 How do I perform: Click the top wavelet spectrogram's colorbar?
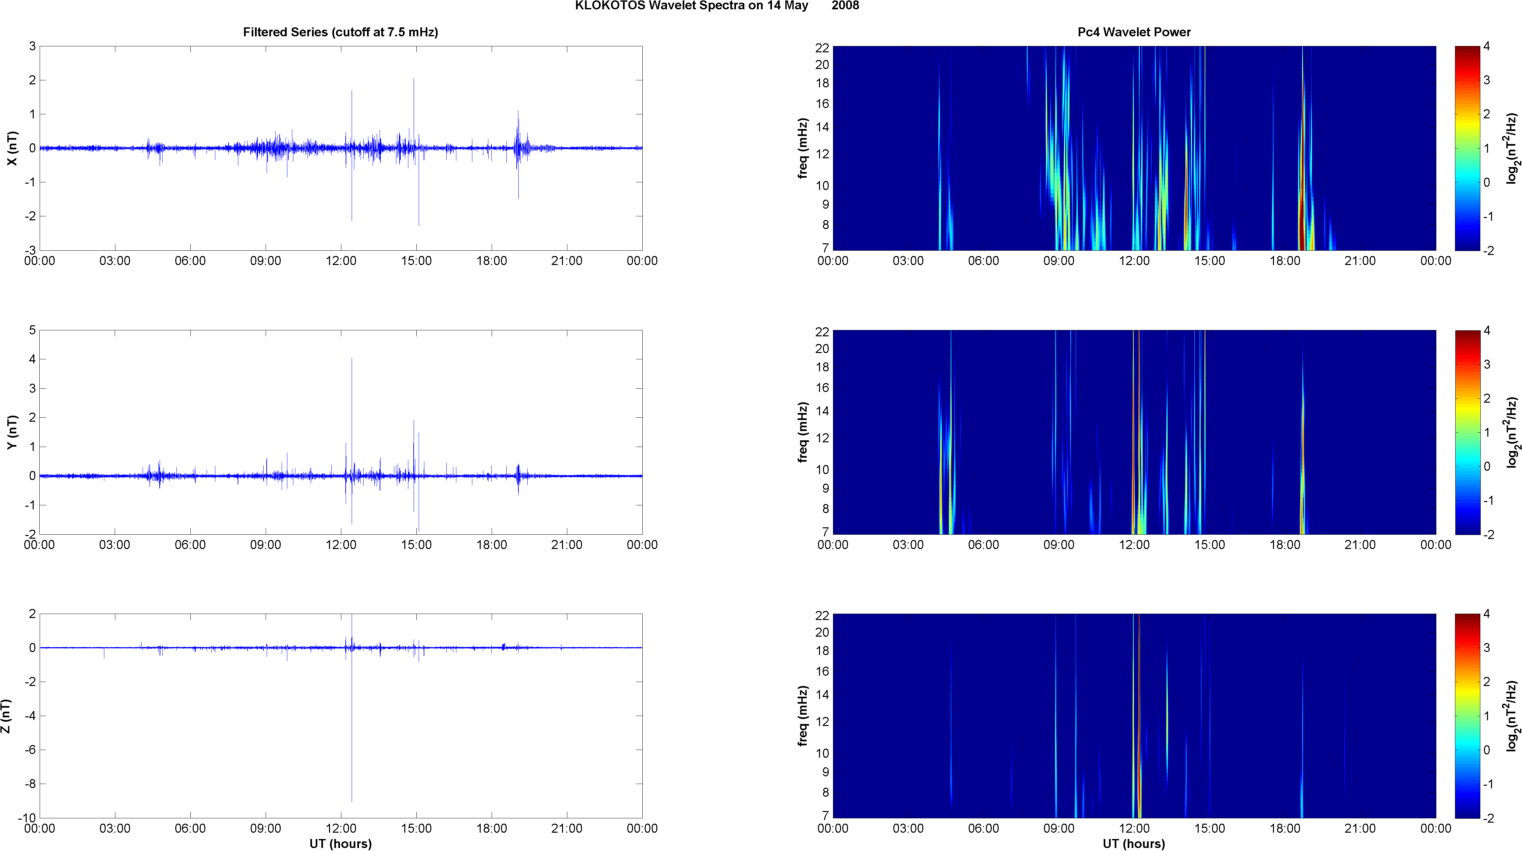click(1466, 148)
